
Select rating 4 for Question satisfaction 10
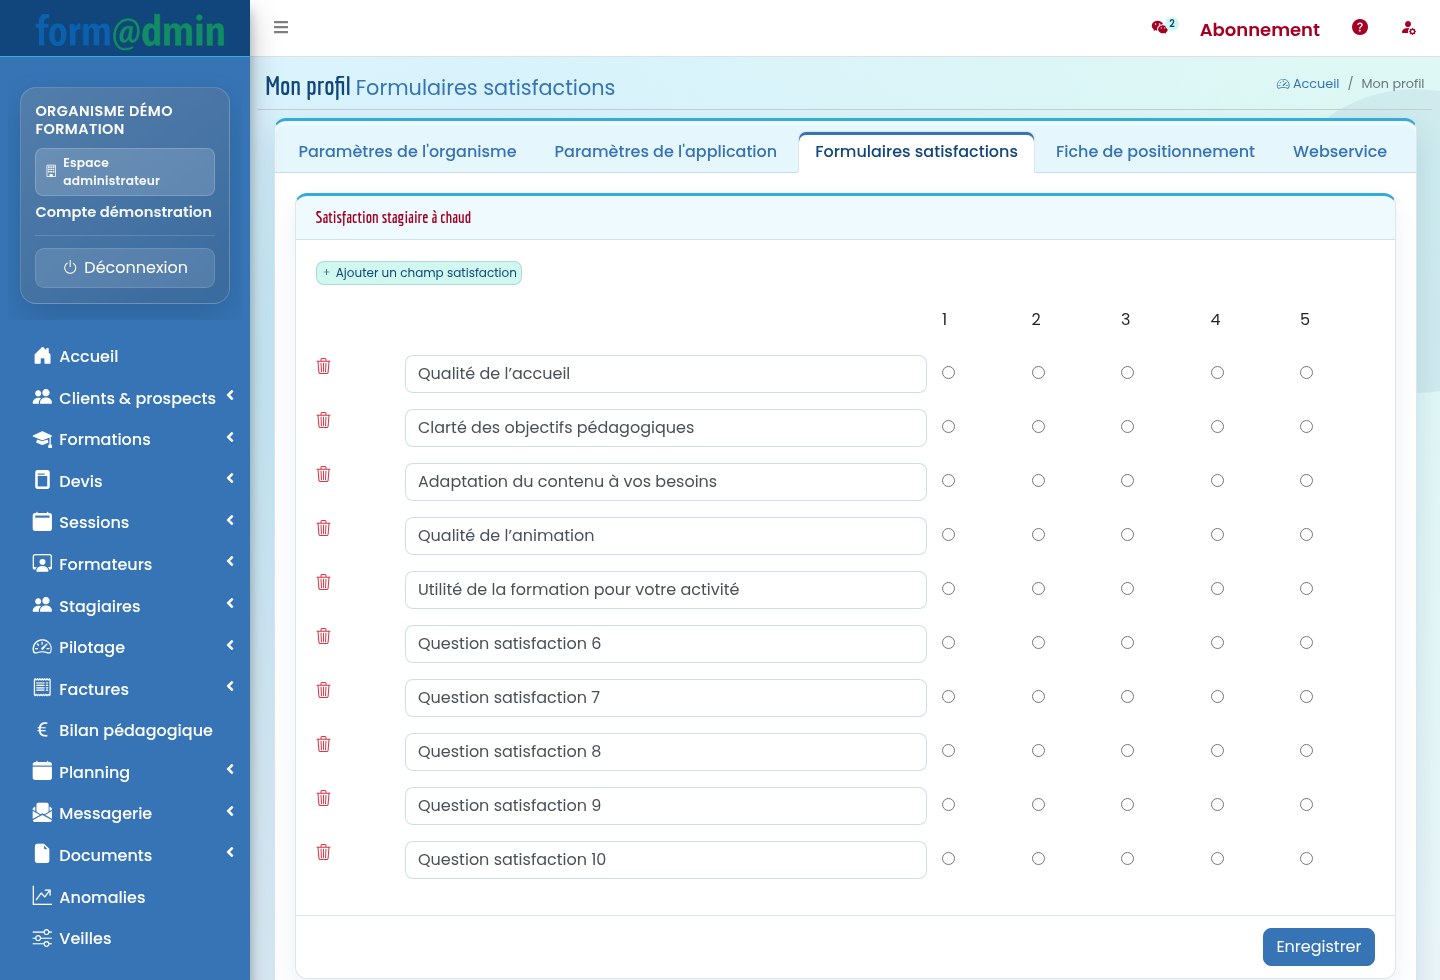tap(1217, 859)
